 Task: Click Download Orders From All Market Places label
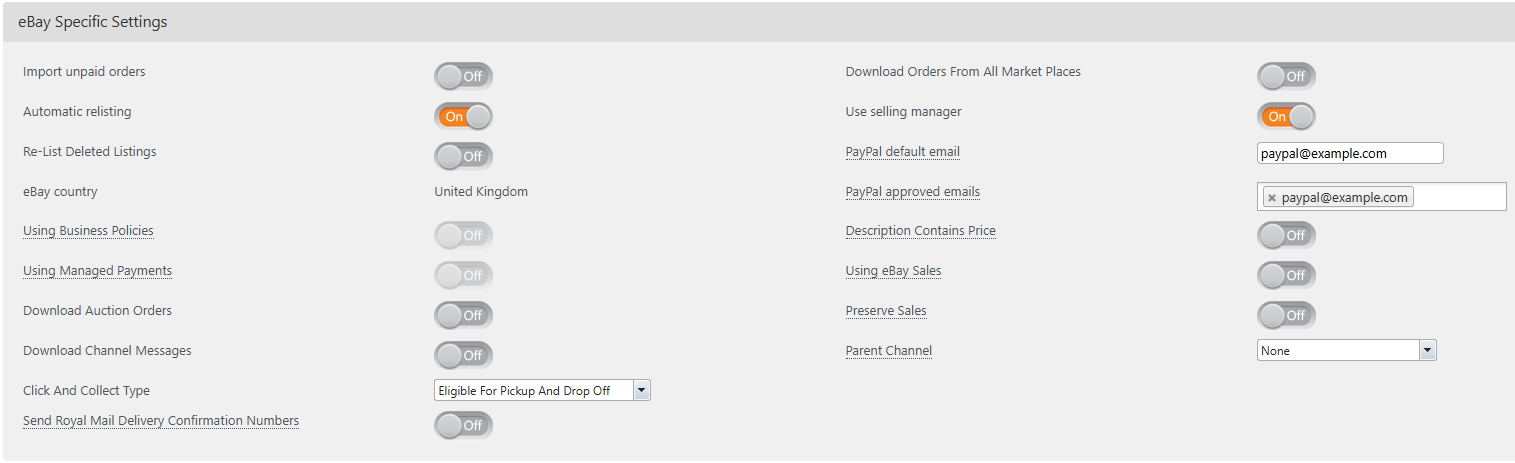coord(963,72)
